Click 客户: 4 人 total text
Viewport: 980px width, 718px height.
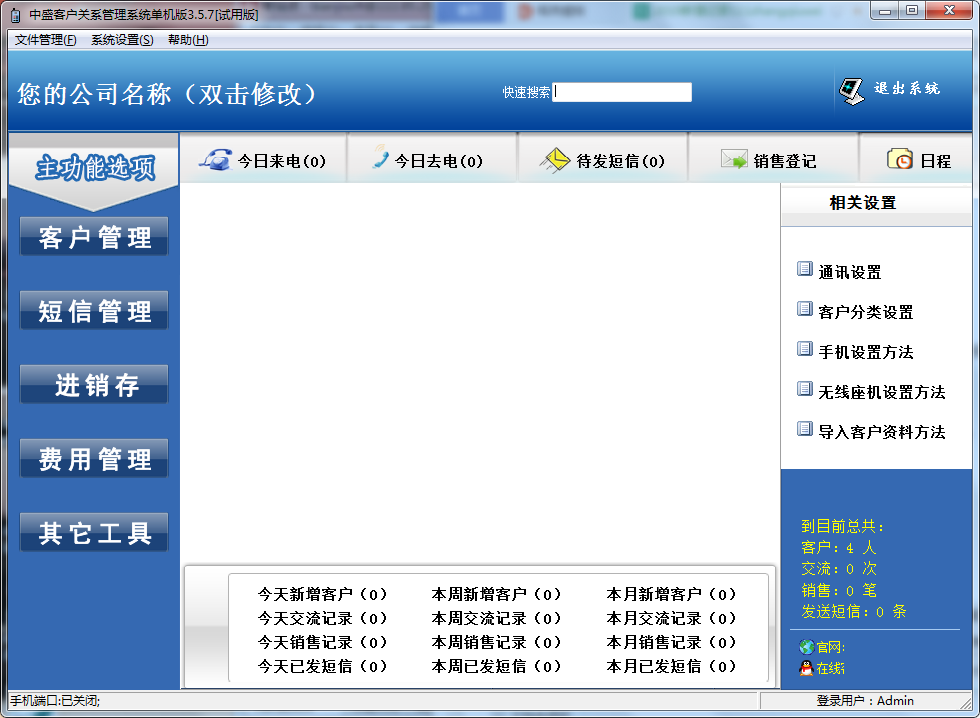tap(839, 548)
